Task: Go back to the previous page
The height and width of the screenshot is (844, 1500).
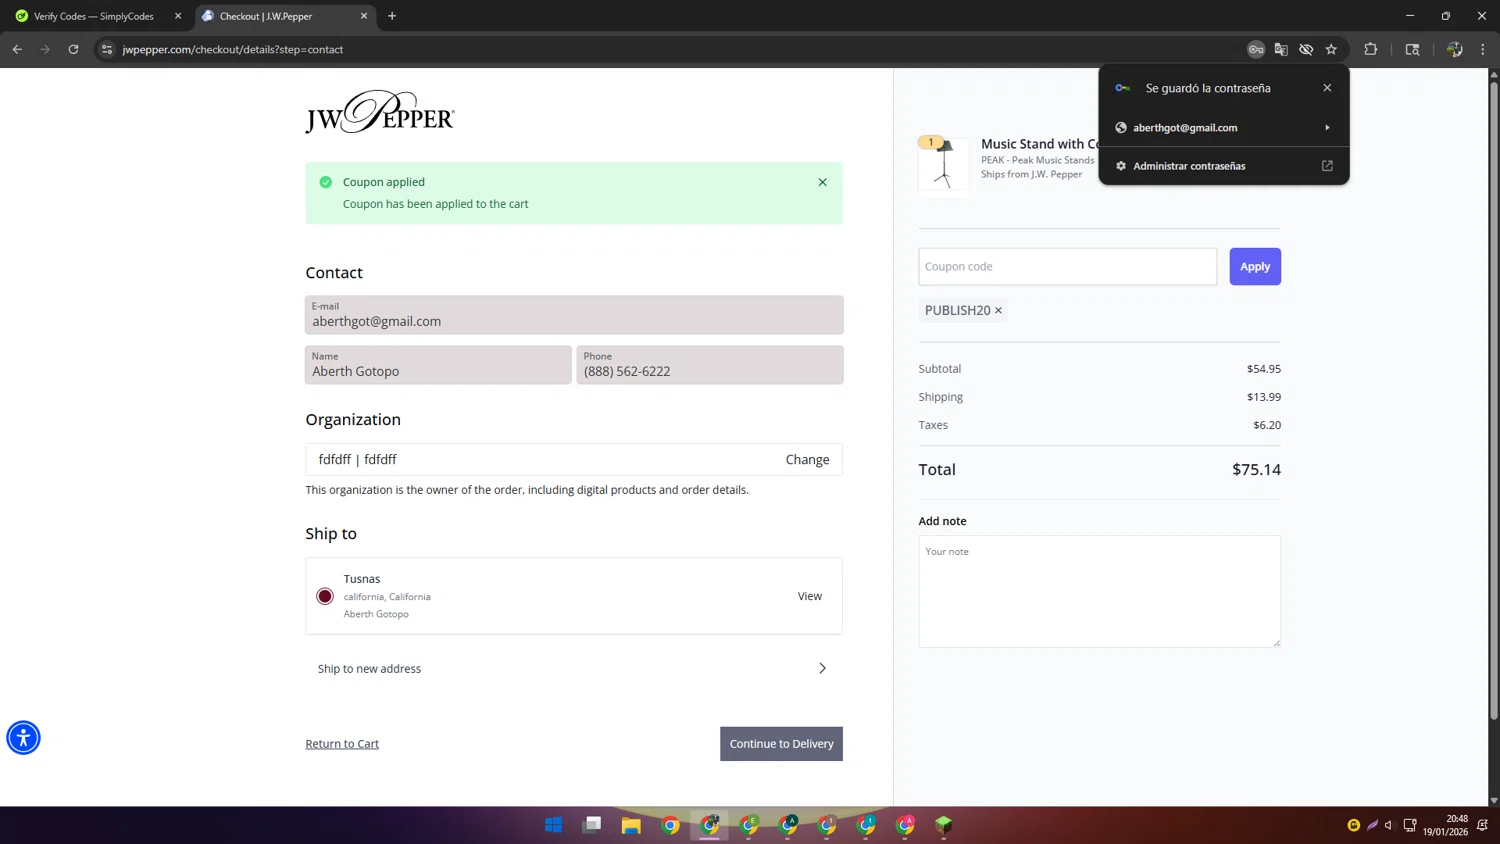Action: pos(17,49)
